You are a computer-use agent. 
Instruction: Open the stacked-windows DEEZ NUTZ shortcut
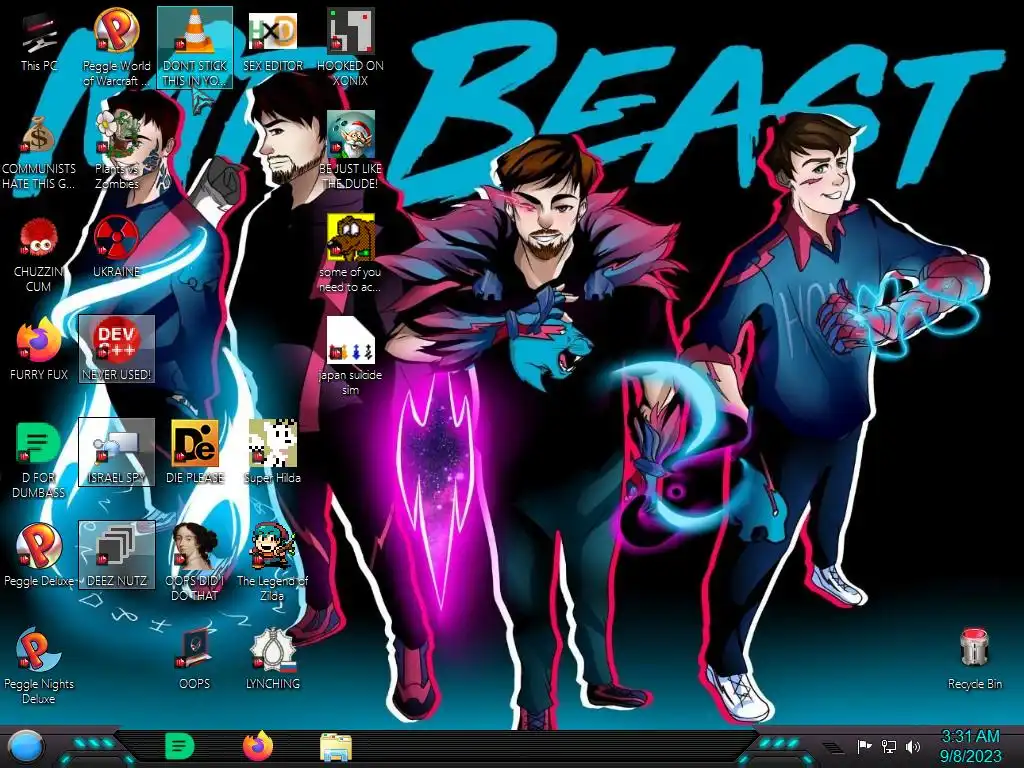116,555
